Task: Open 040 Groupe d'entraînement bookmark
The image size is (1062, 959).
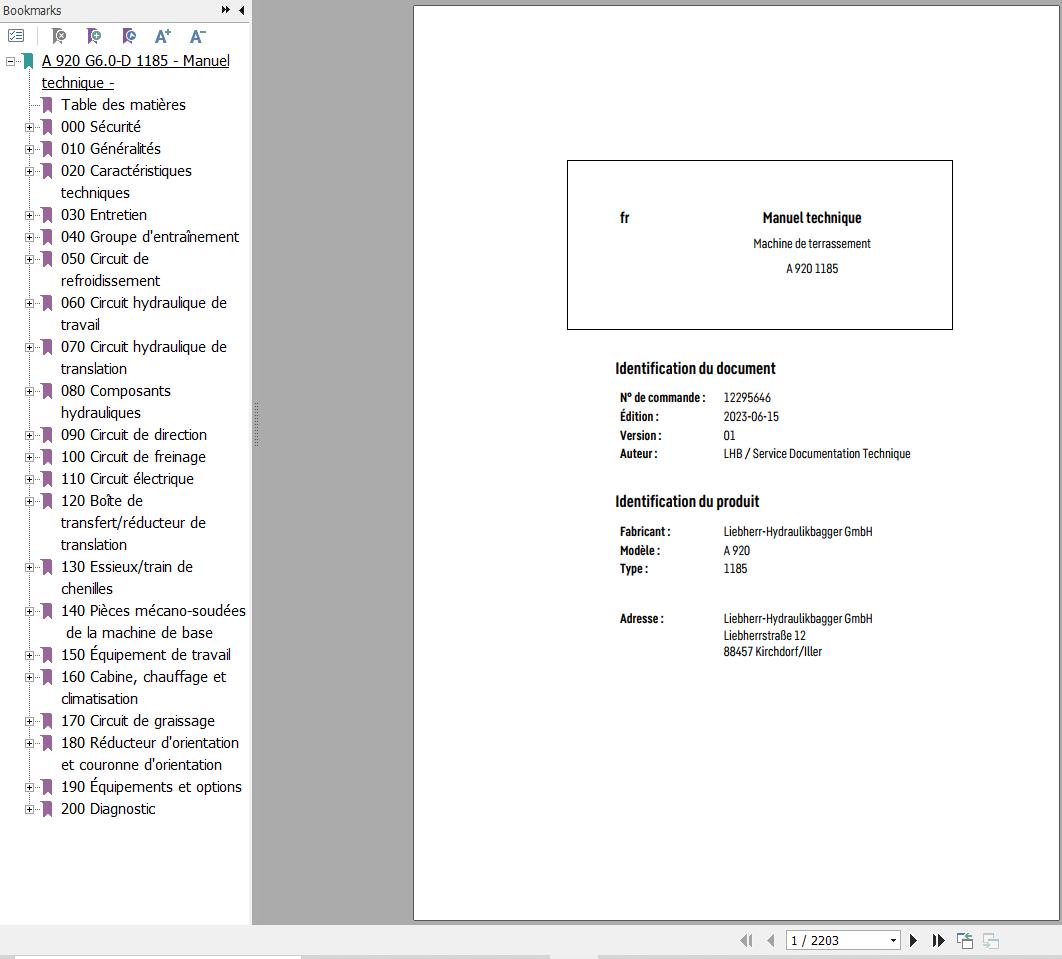Action: [x=150, y=237]
